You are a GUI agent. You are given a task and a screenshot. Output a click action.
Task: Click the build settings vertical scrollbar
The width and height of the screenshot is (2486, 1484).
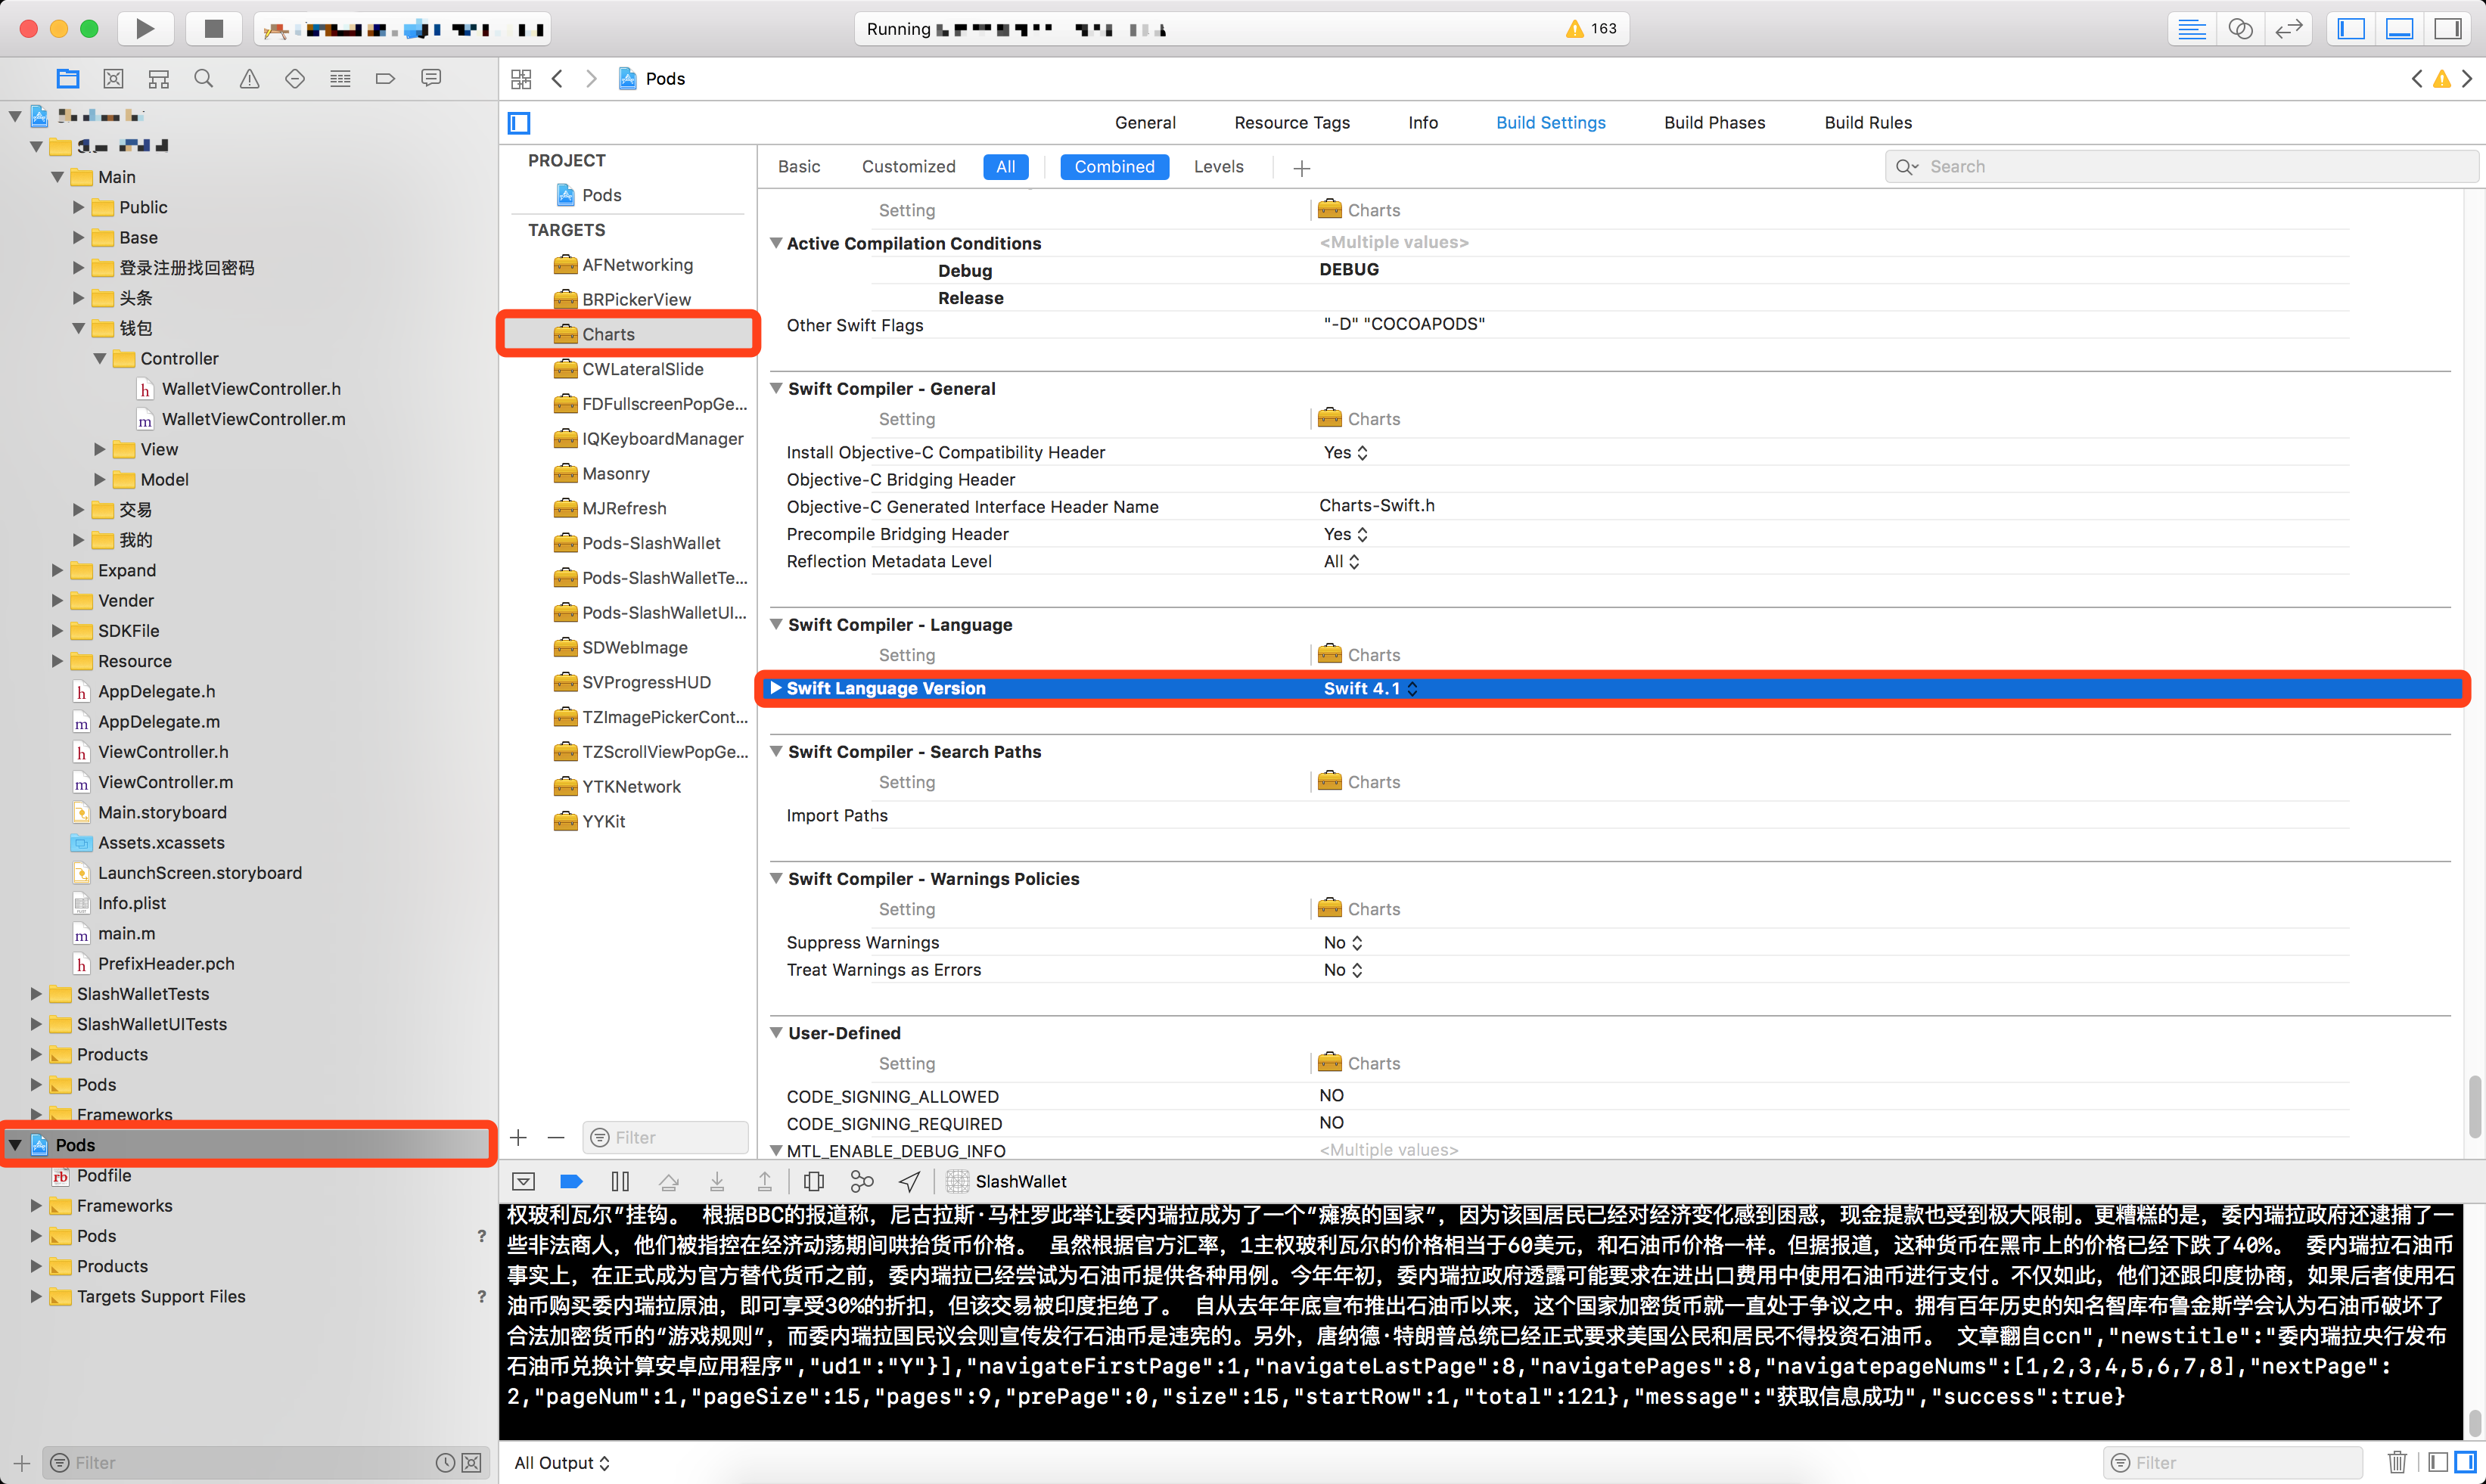tap(2474, 1107)
